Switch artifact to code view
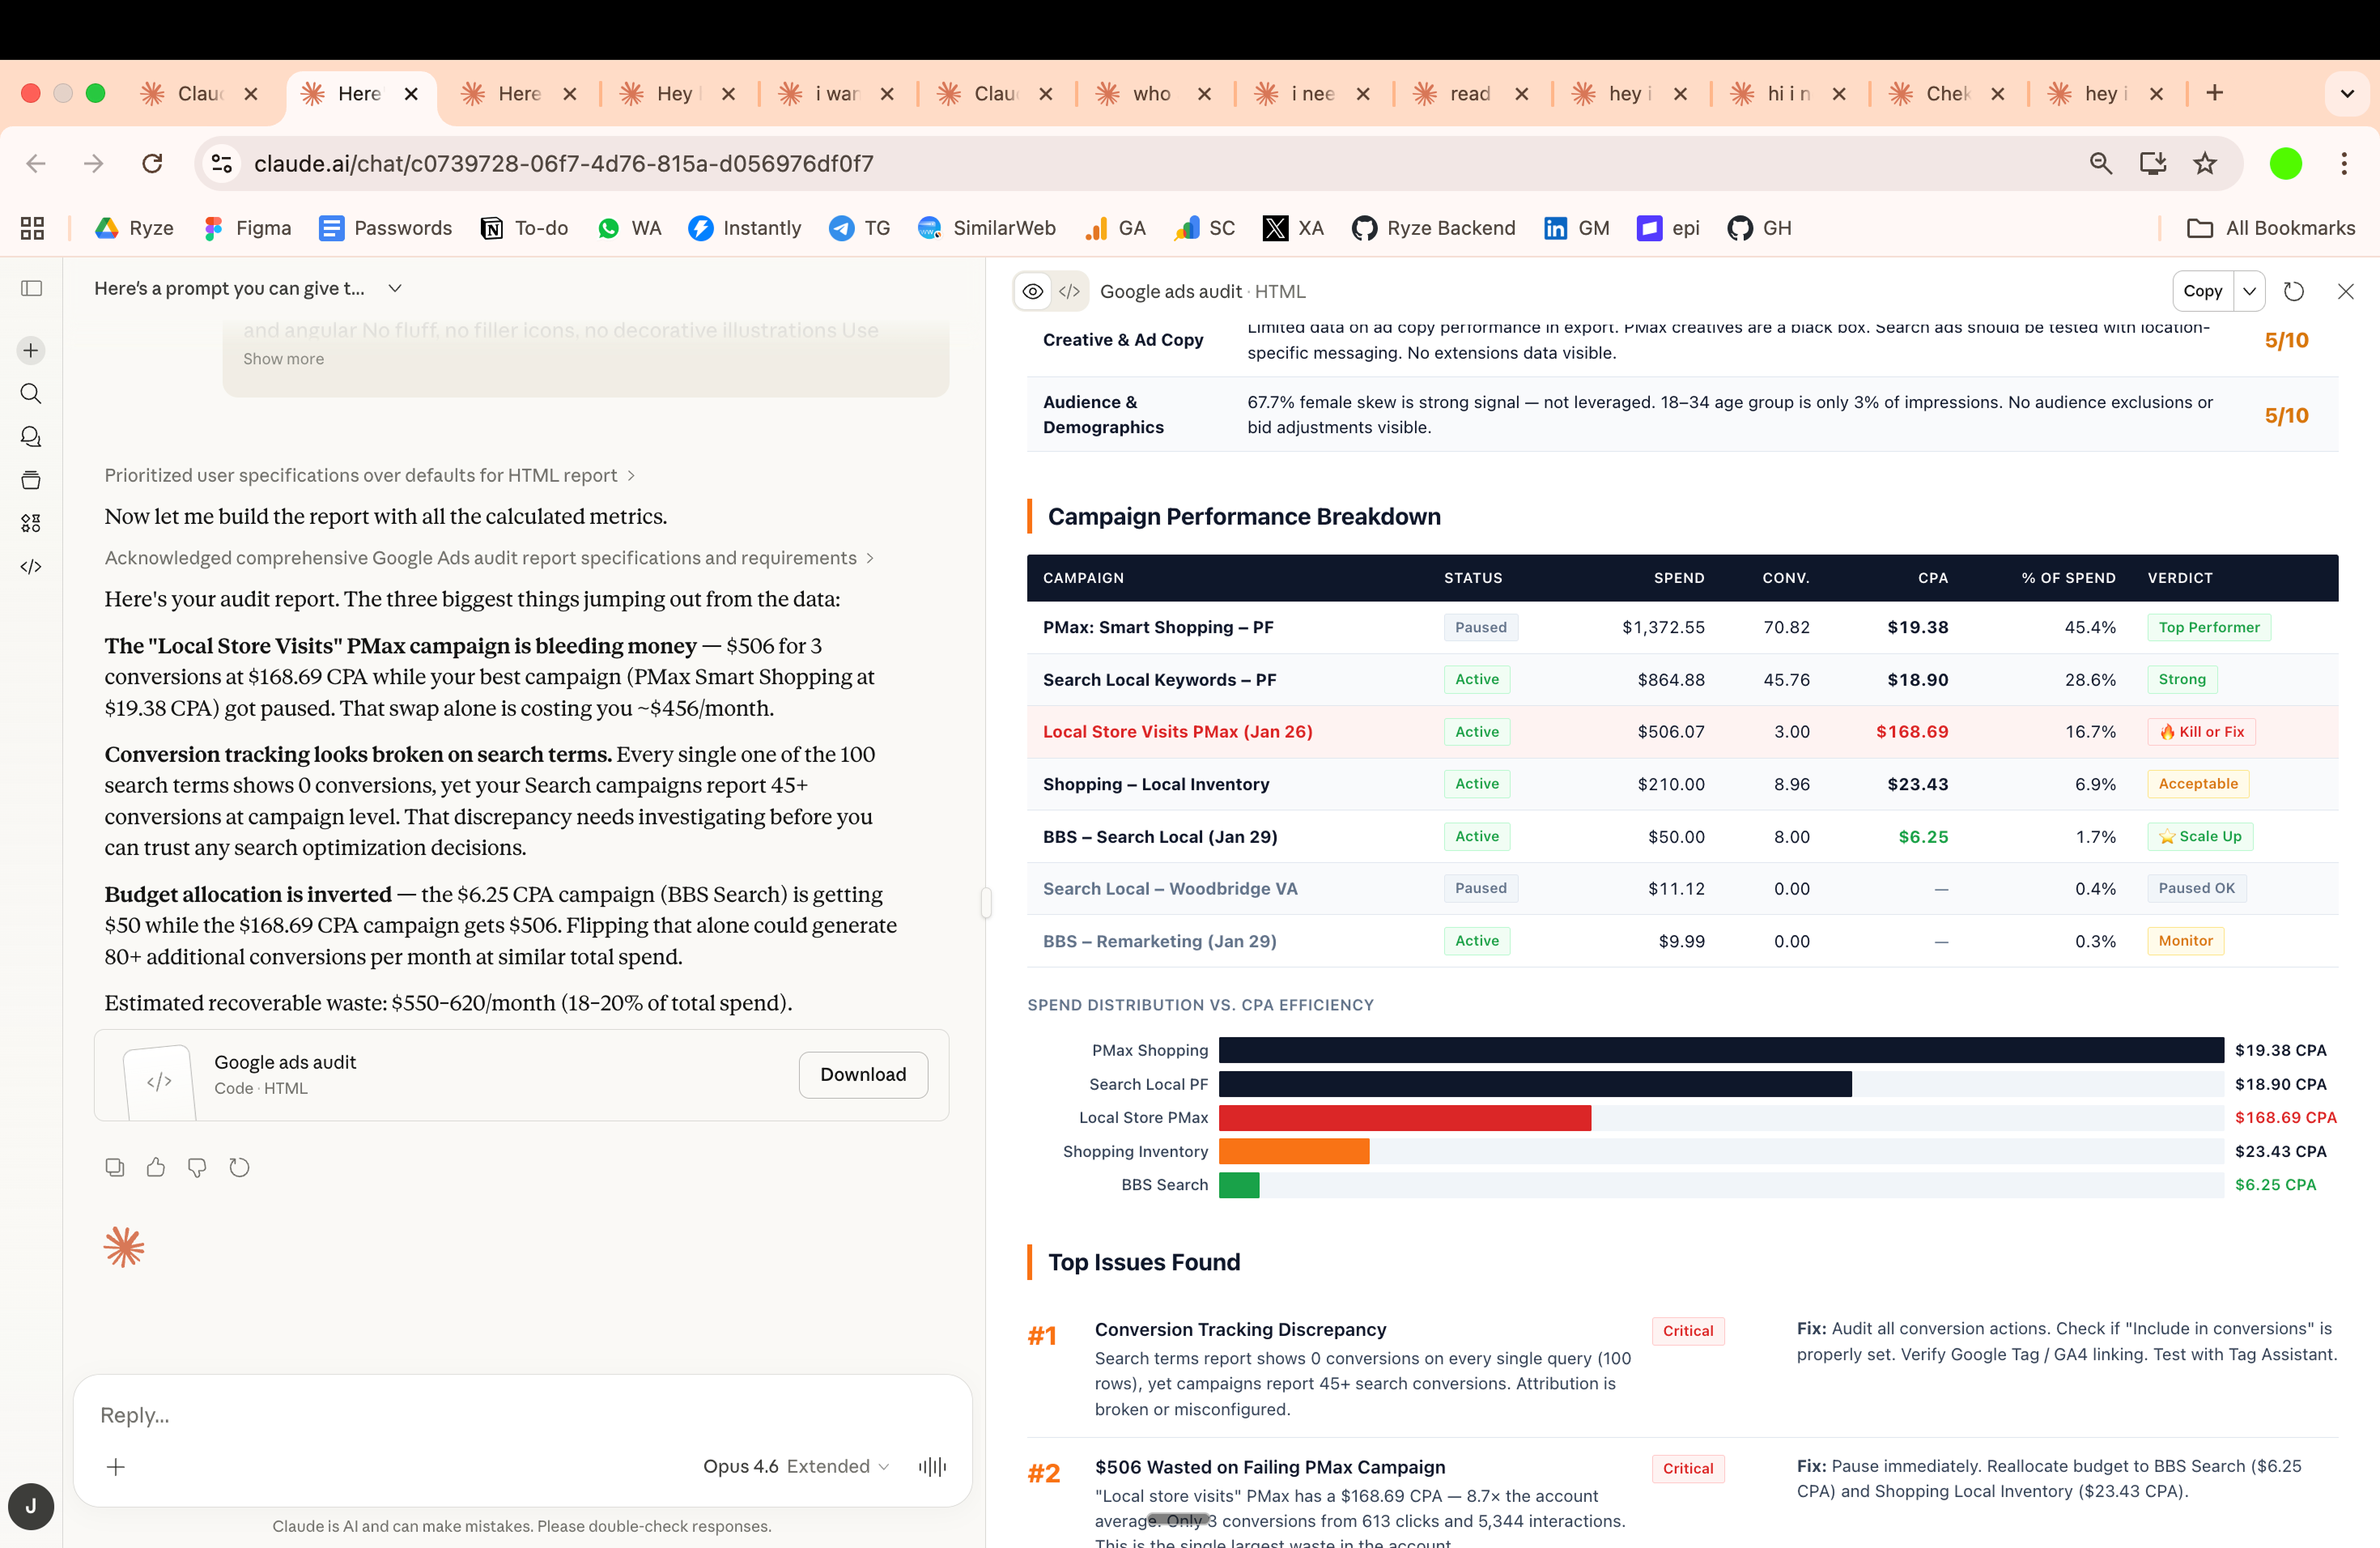 pos(1069,291)
